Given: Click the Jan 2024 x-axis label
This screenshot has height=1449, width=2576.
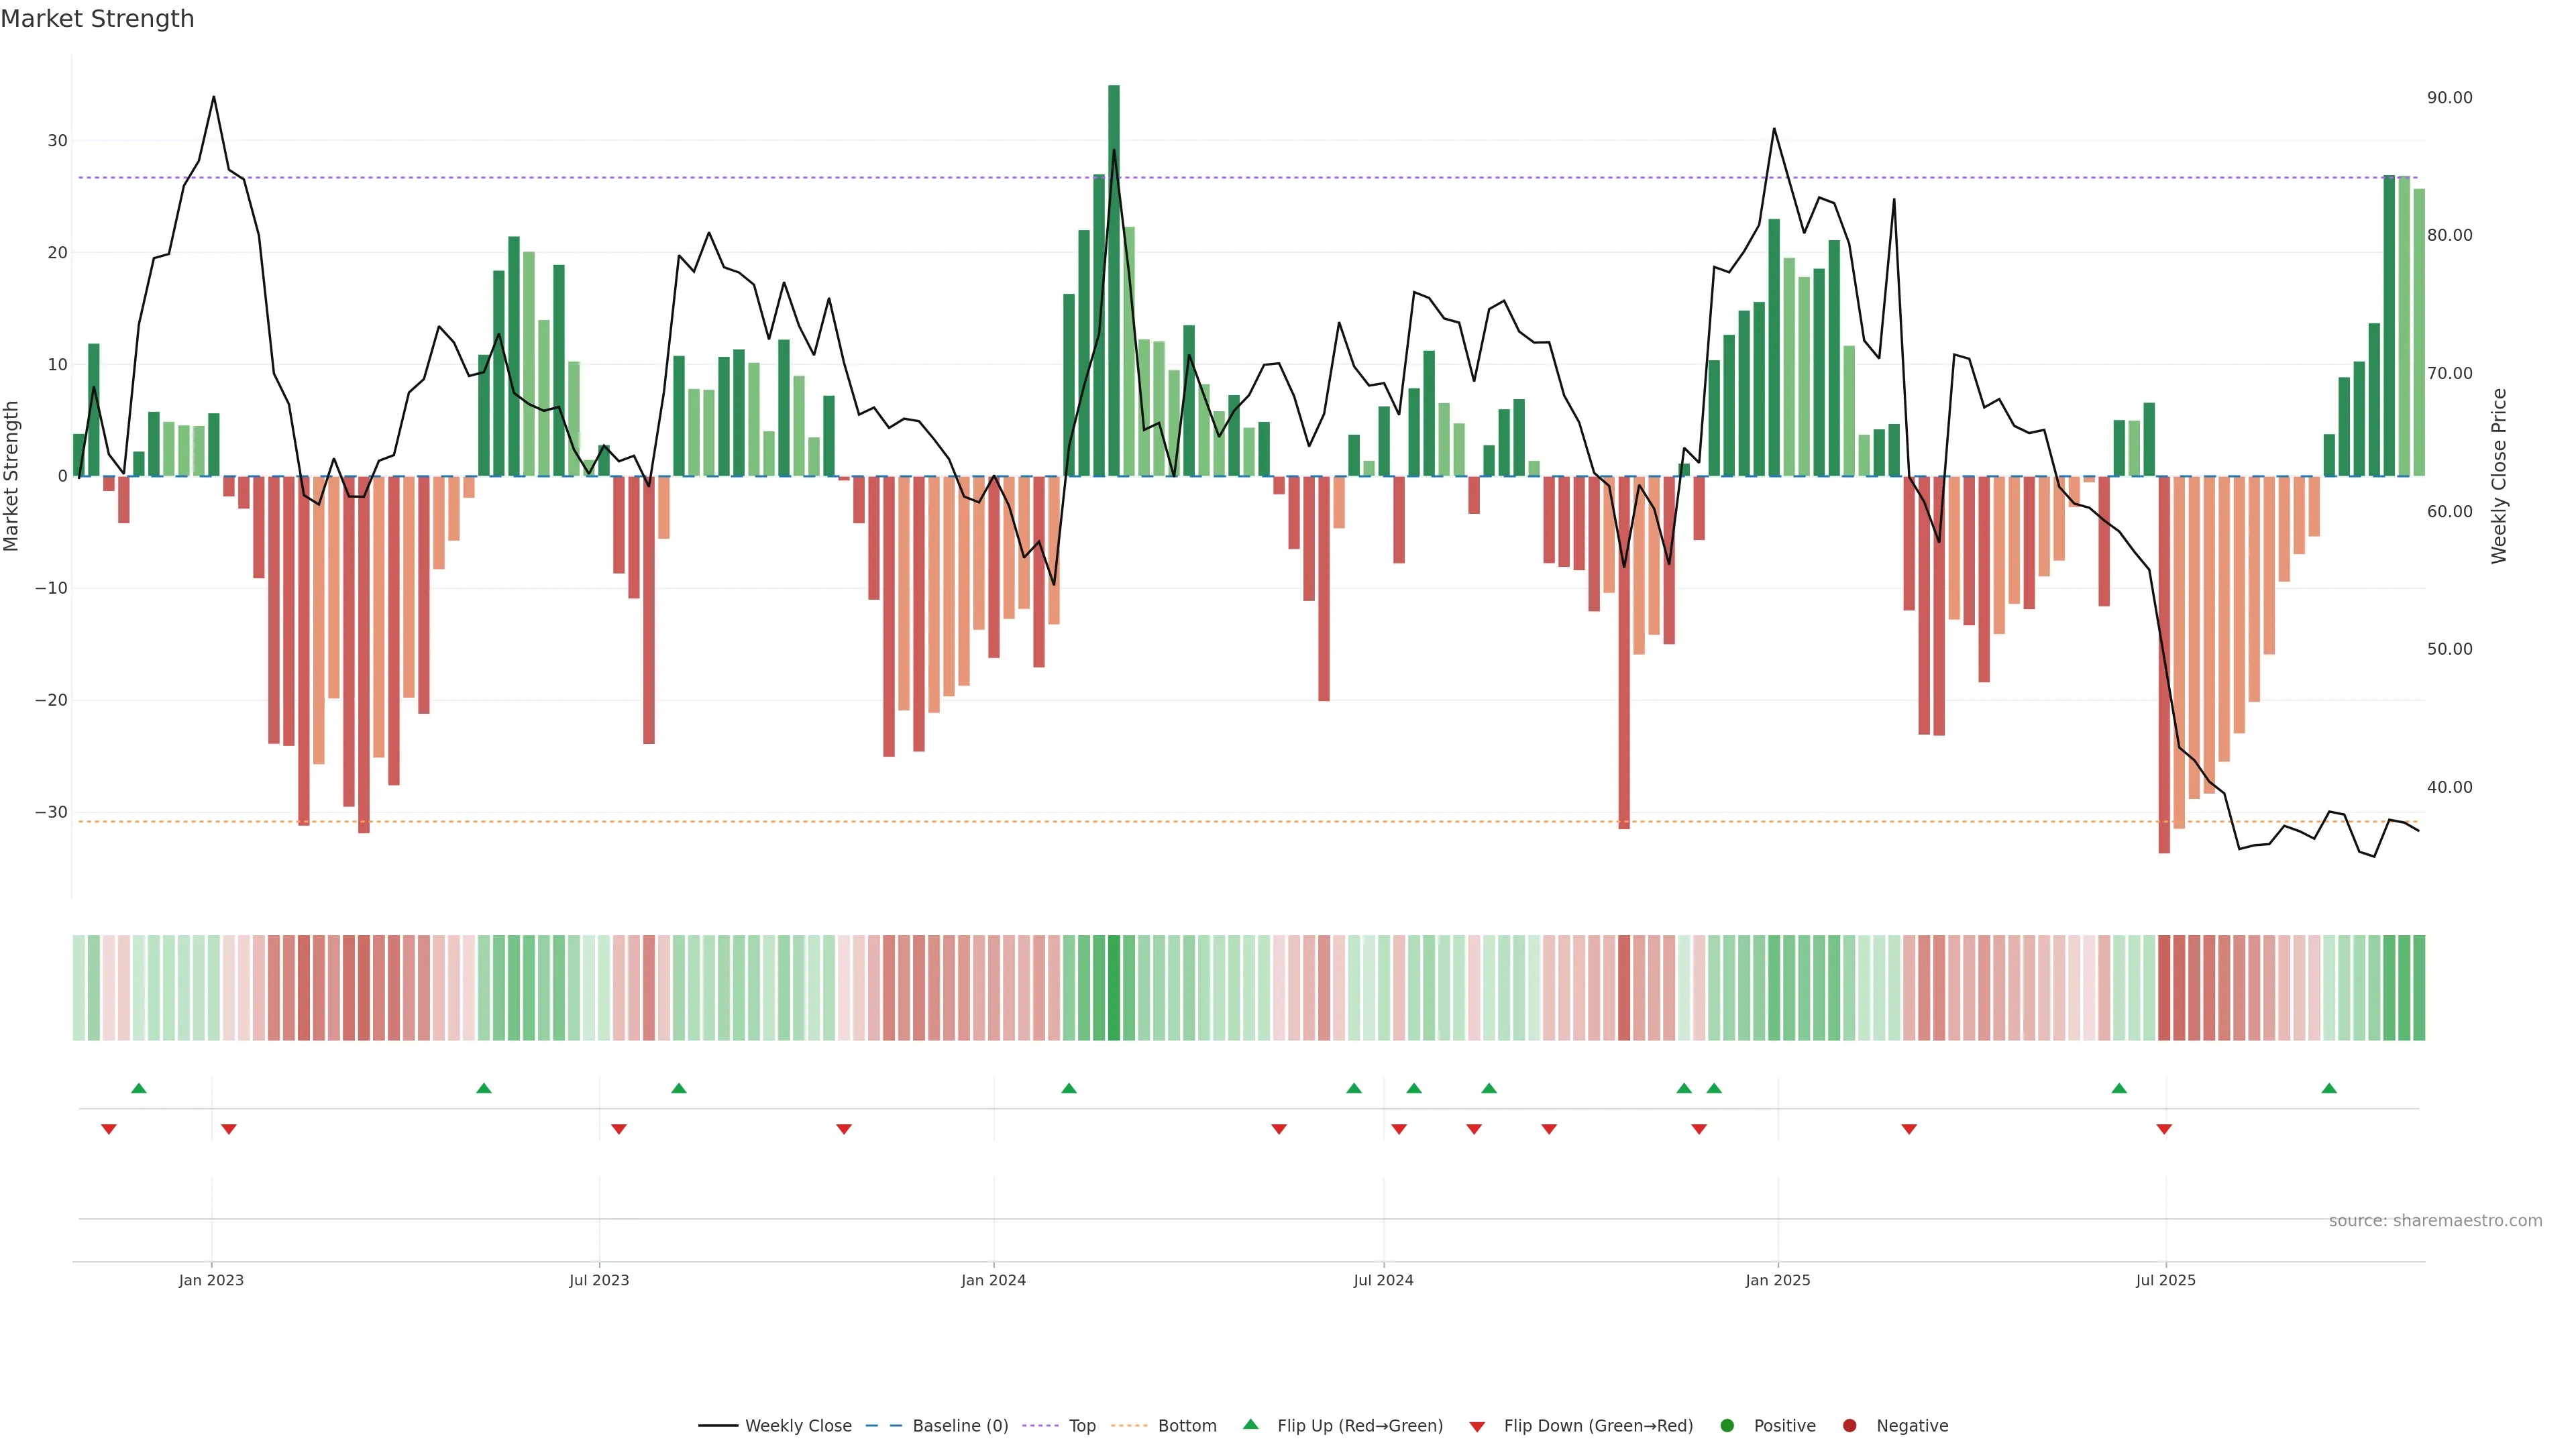Looking at the screenshot, I should pos(993,1280).
